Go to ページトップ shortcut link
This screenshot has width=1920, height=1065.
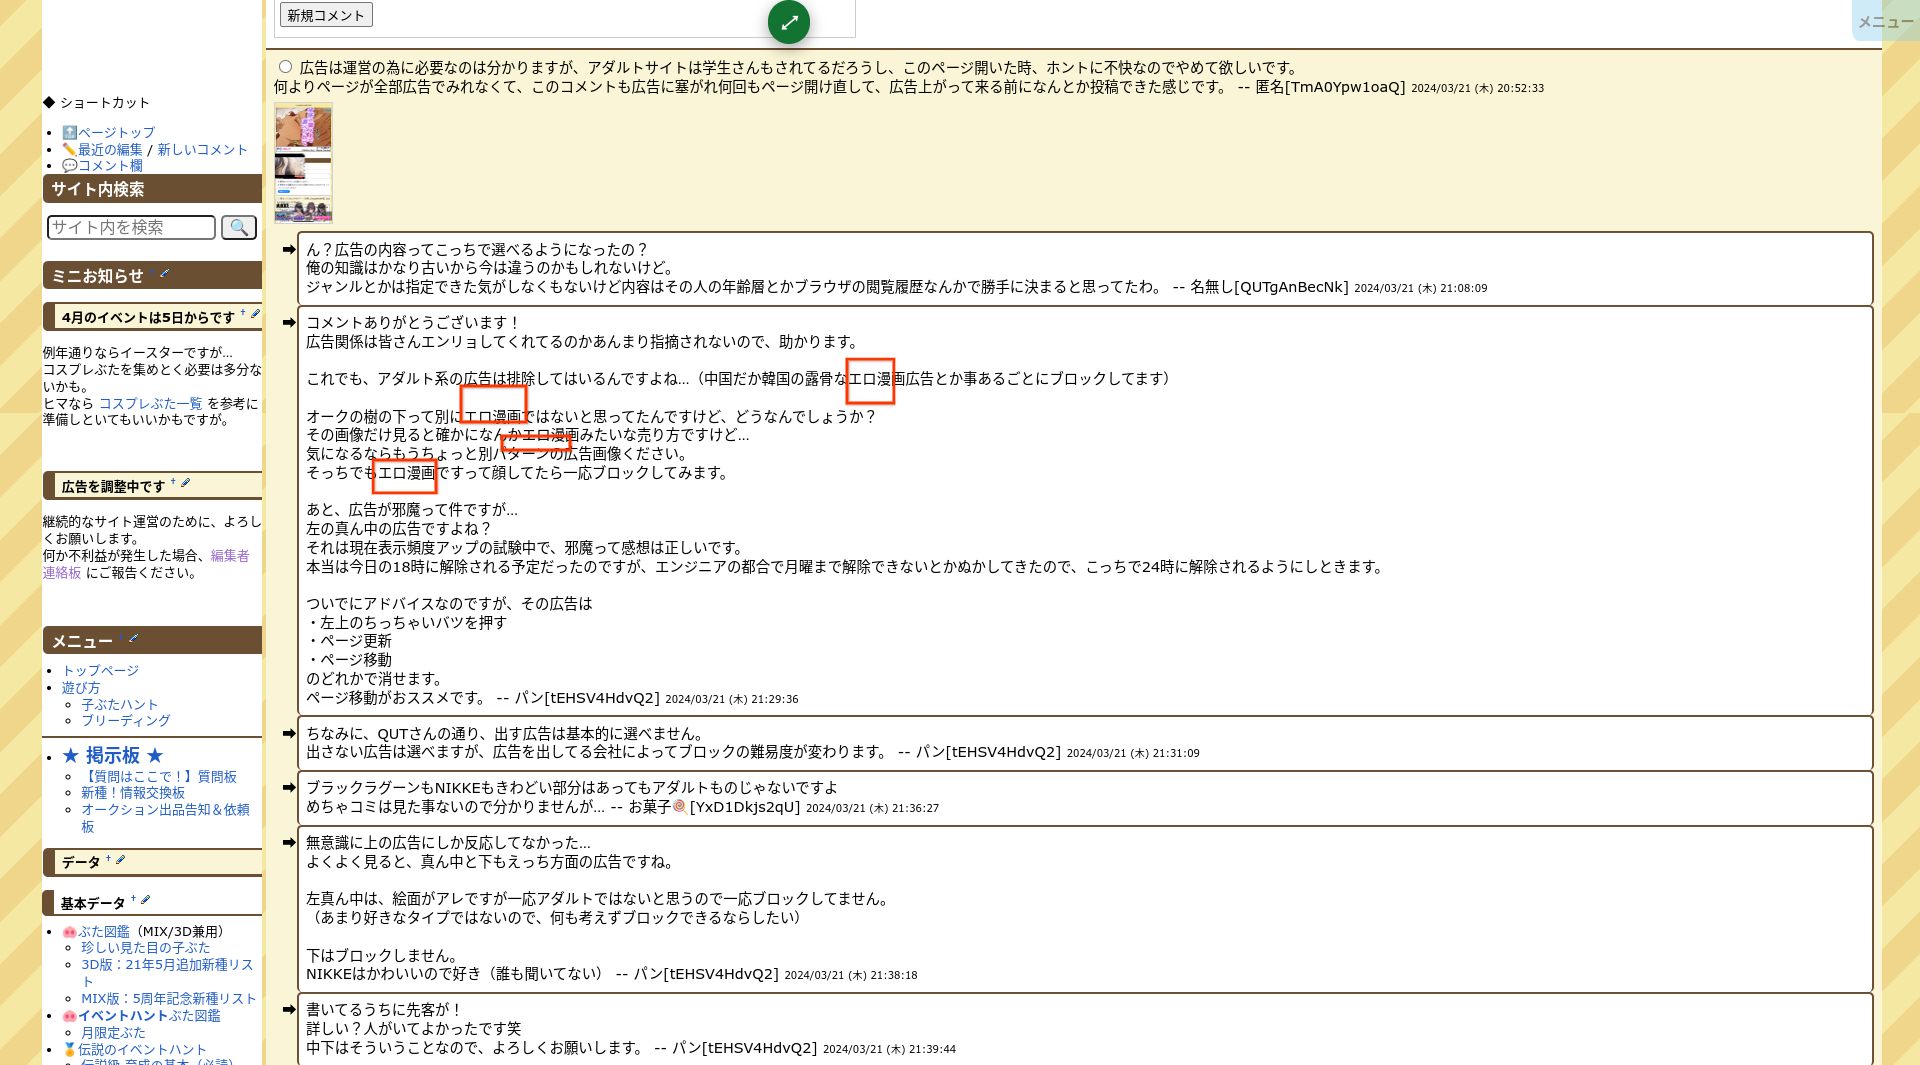tap(116, 132)
